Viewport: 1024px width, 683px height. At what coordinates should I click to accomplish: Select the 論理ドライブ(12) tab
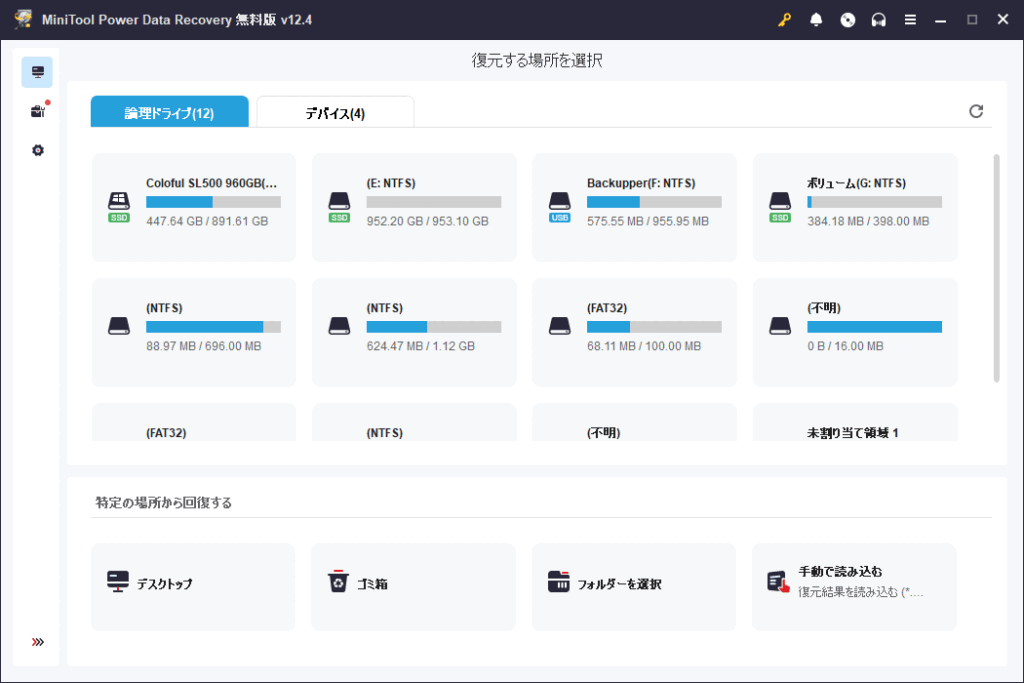coord(169,113)
